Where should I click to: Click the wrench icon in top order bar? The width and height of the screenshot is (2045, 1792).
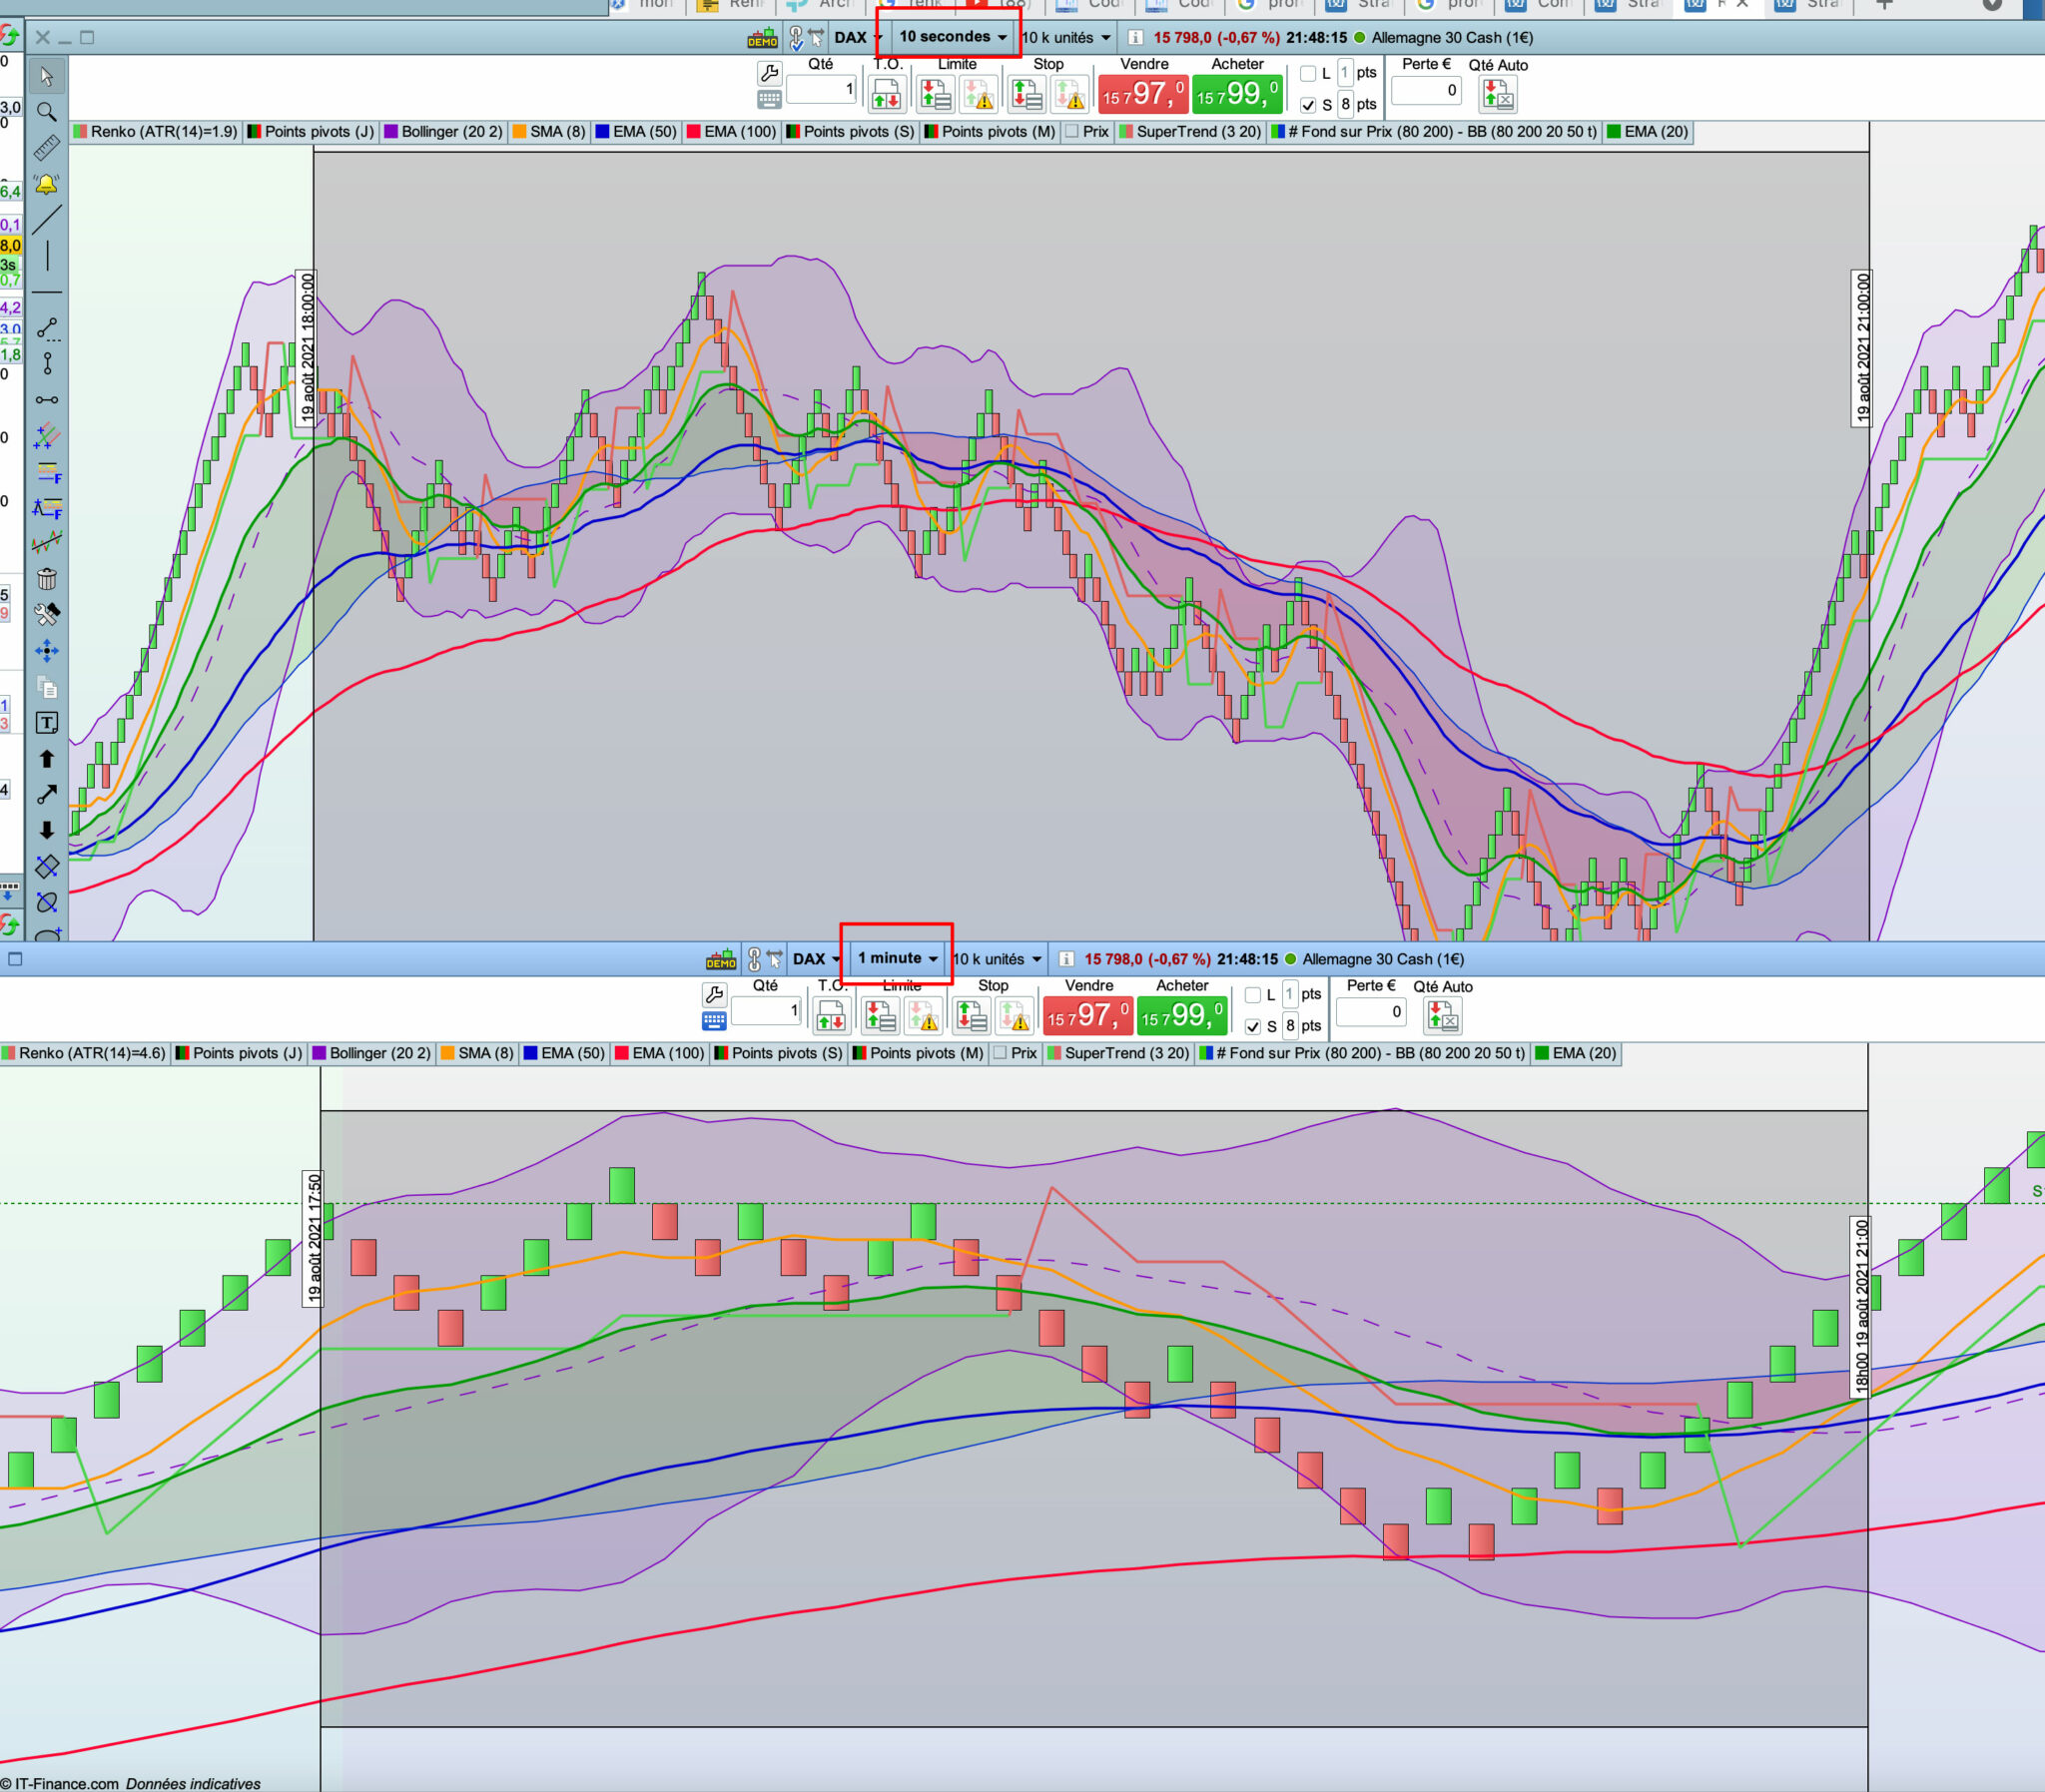[x=769, y=73]
